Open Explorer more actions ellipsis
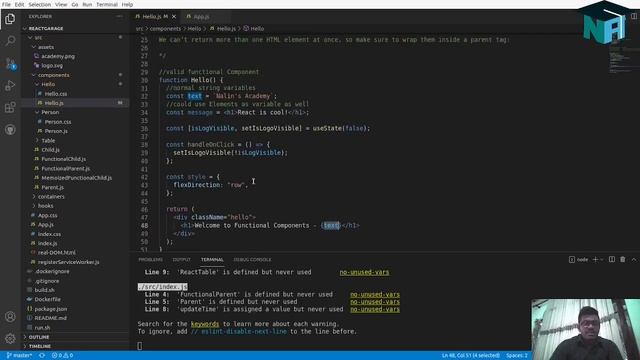The width and height of the screenshot is (640, 360). (119, 16)
